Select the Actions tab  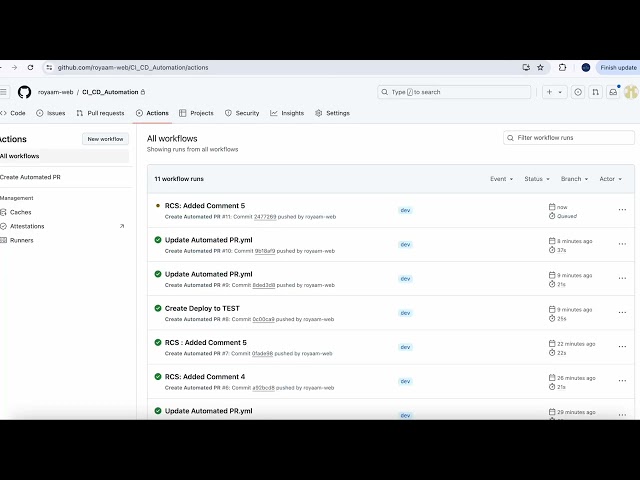click(x=153, y=113)
